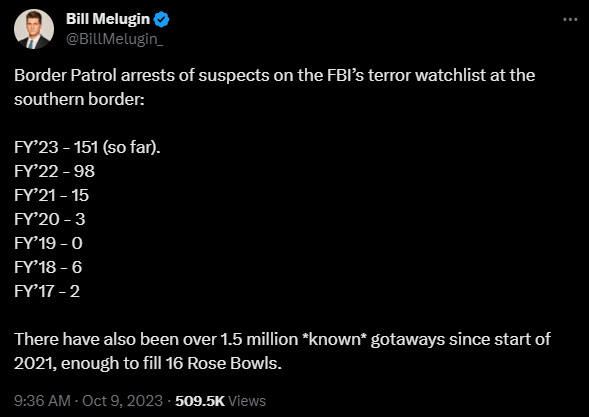Click the display name Bill Melugin
Image resolution: width=589 pixels, height=417 pixels.
pyautogui.click(x=108, y=19)
